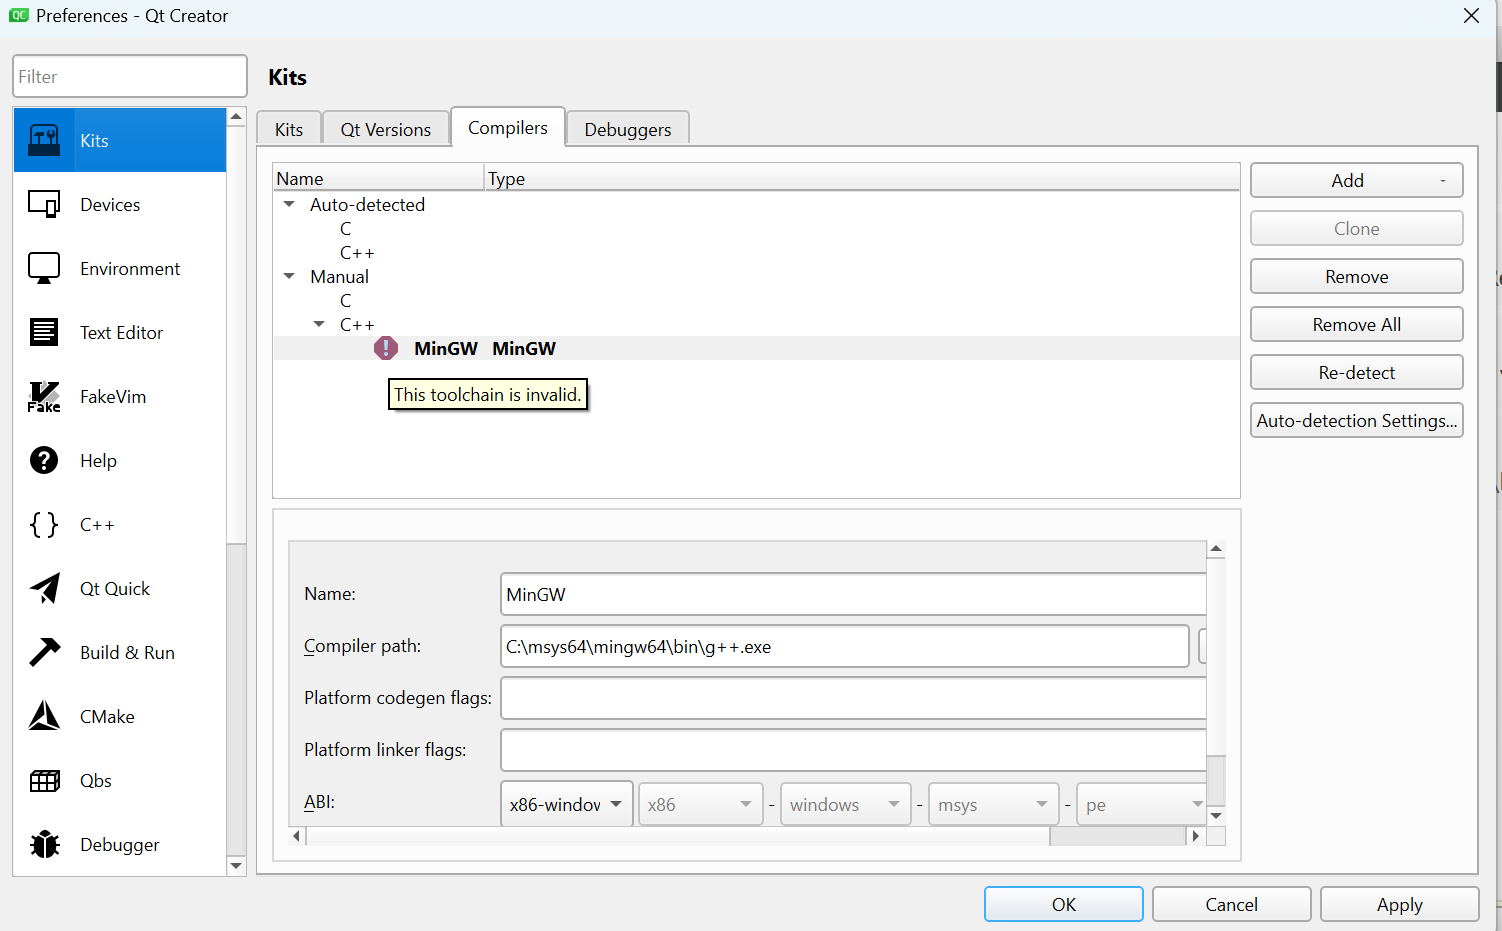Click the Clone button

pyautogui.click(x=1356, y=228)
